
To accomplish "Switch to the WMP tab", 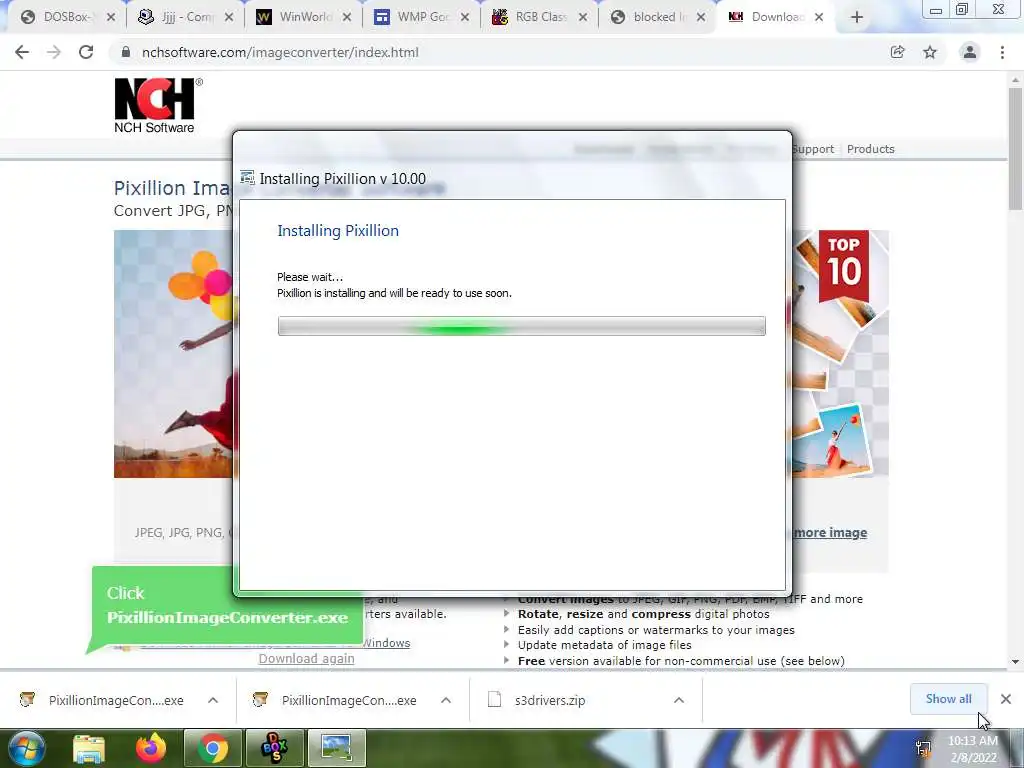I will coord(422,17).
